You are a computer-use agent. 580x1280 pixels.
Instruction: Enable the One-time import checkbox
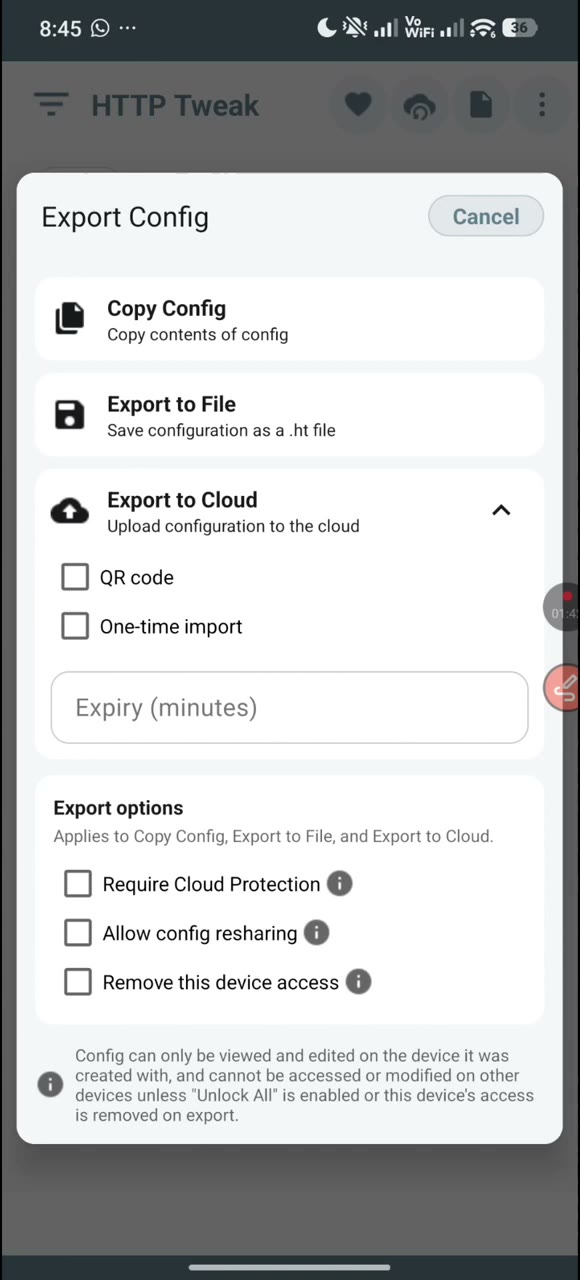pyautogui.click(x=75, y=626)
